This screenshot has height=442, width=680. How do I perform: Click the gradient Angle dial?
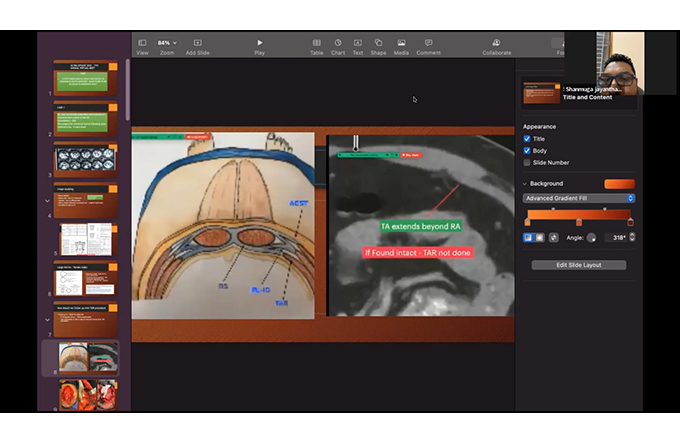pos(591,238)
